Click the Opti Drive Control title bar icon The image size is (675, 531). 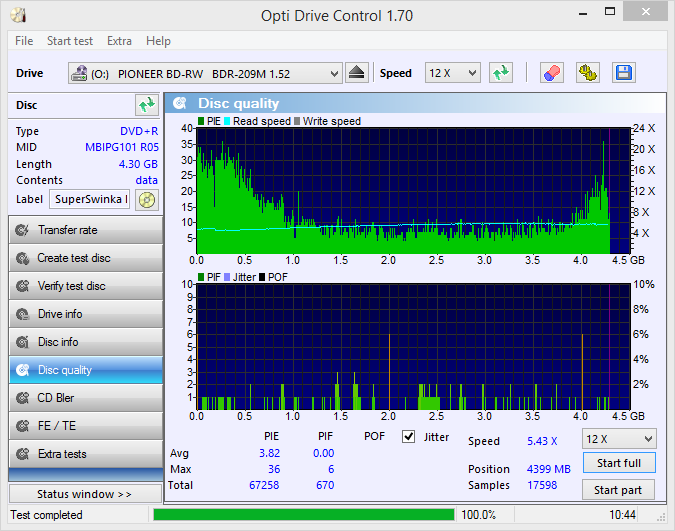19,15
